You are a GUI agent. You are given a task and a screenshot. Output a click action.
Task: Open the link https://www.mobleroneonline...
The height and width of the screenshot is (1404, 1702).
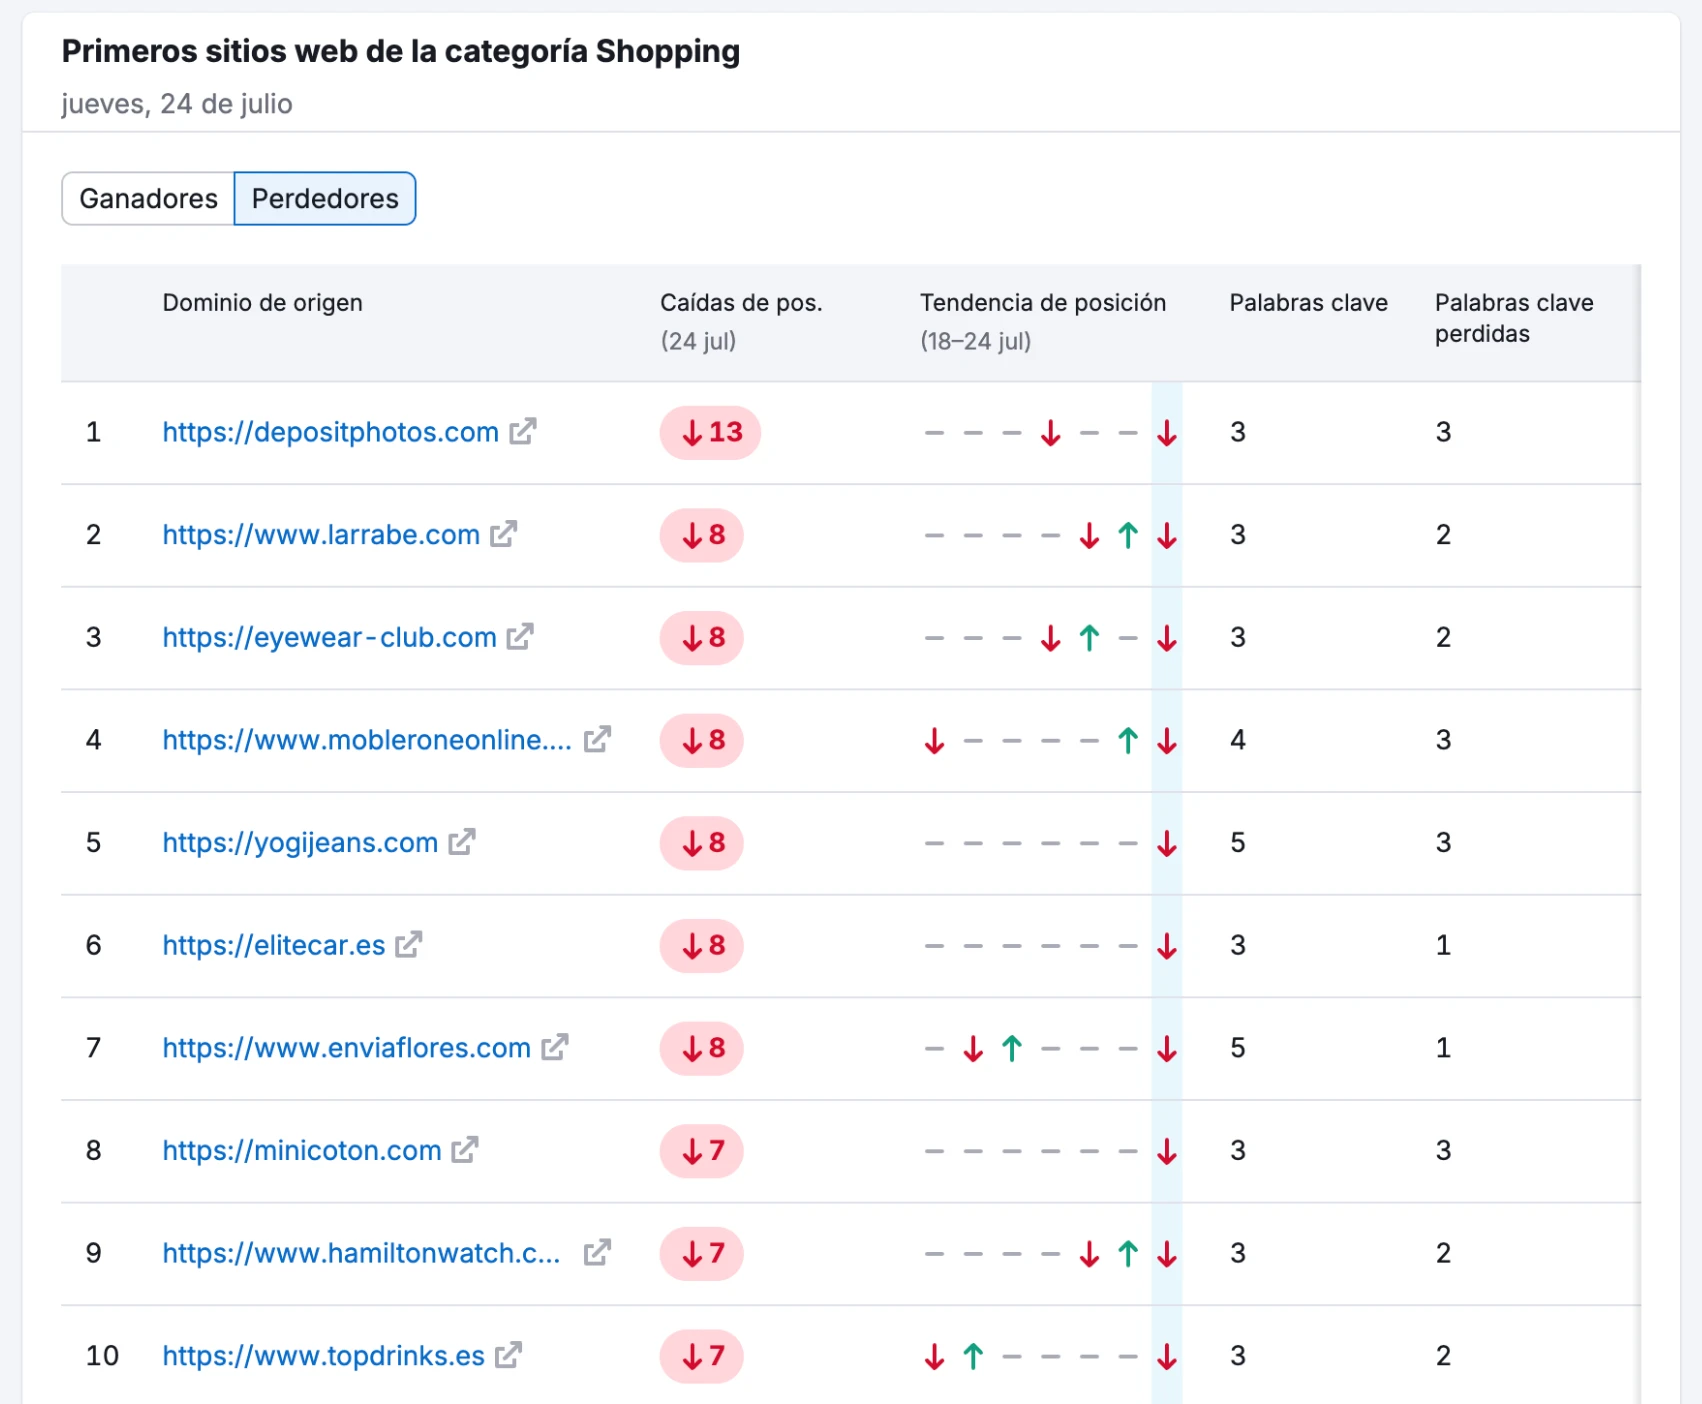[x=365, y=740]
